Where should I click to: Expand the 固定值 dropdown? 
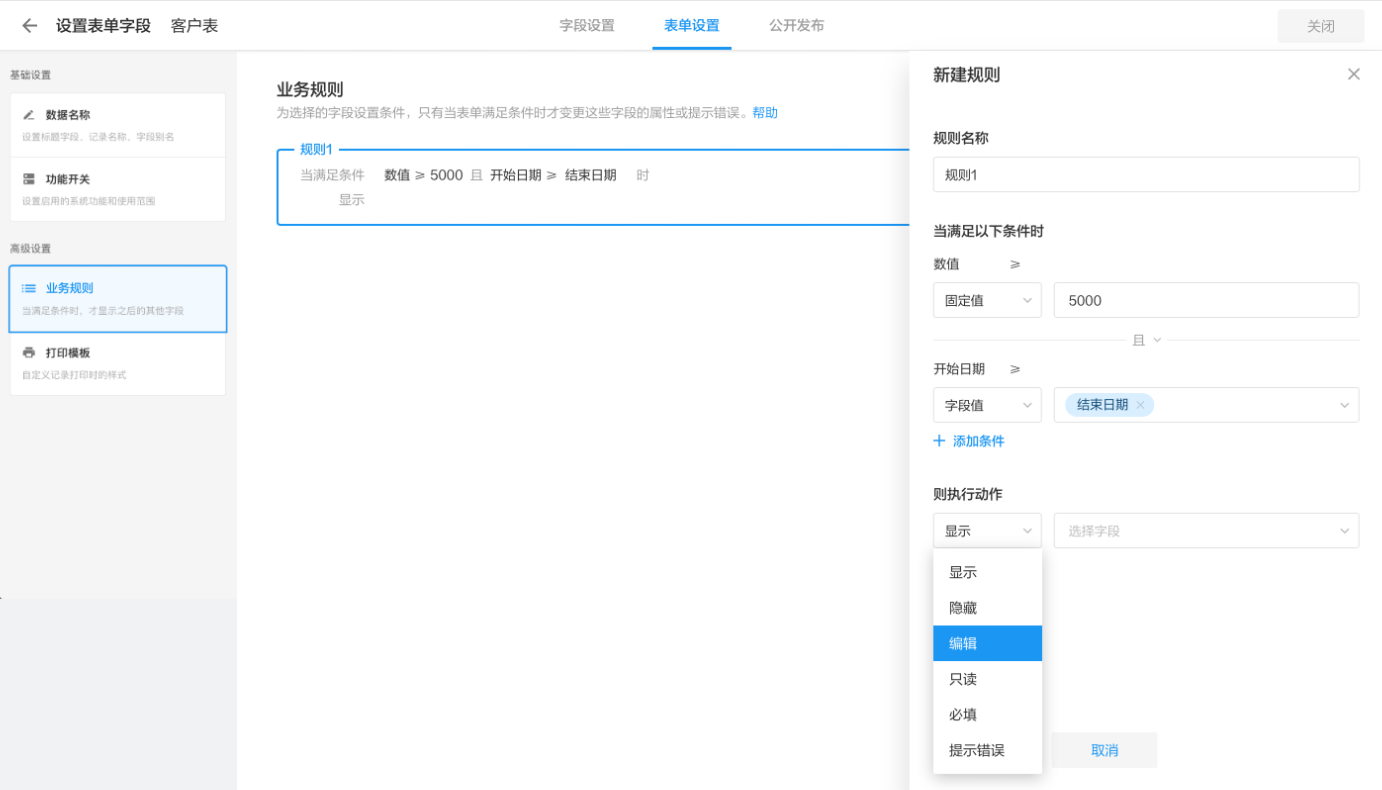point(987,300)
